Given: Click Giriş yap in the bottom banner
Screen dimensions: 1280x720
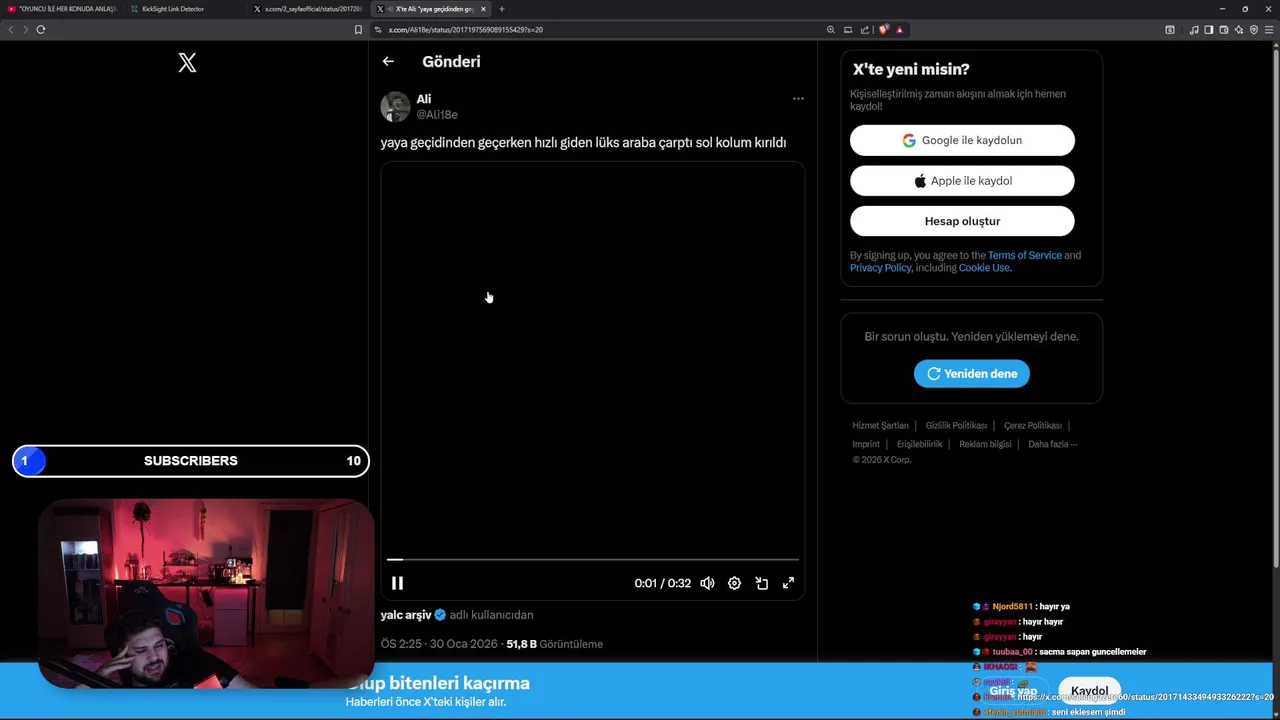Looking at the screenshot, I should tap(1013, 691).
